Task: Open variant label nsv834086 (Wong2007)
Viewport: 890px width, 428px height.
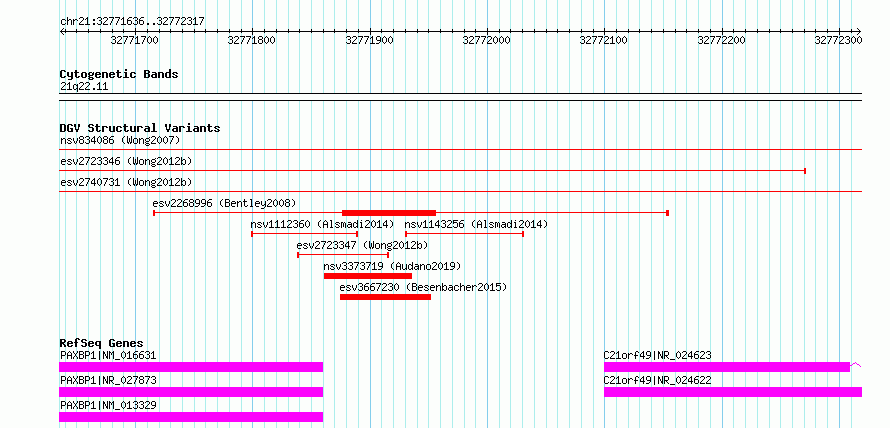Action: click(120, 140)
